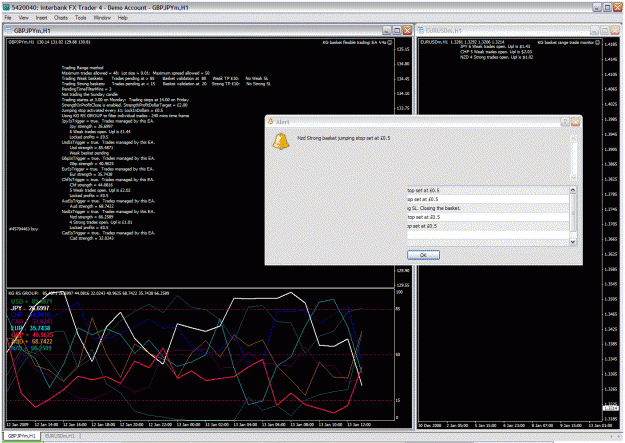Click the large bell icon in the Alert dialog
This screenshot has width=625, height=443.
(281, 142)
